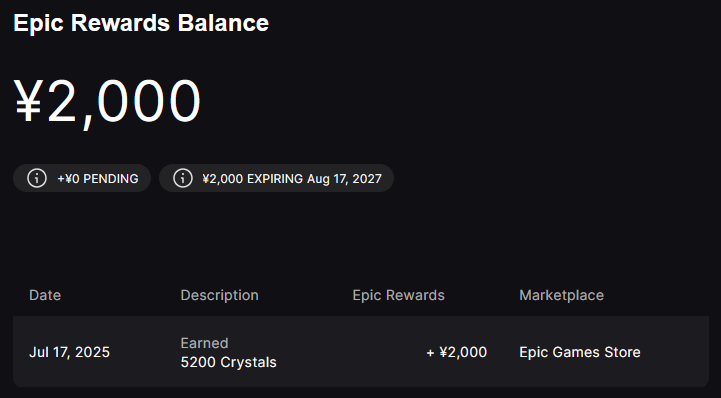Click the PENDING word in first badge

click(x=111, y=179)
